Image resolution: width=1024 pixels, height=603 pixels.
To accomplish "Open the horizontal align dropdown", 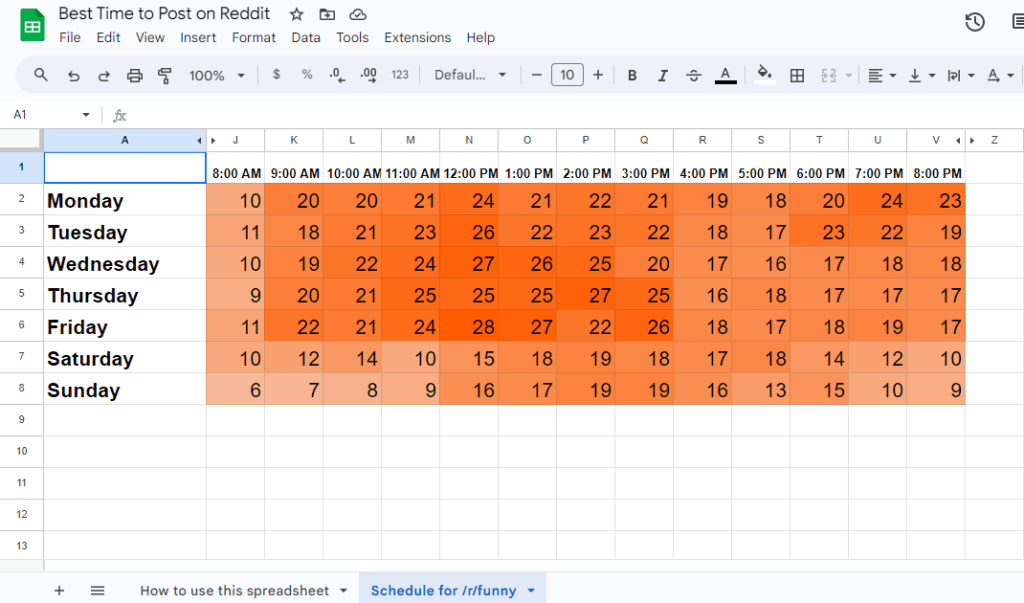I will point(879,75).
